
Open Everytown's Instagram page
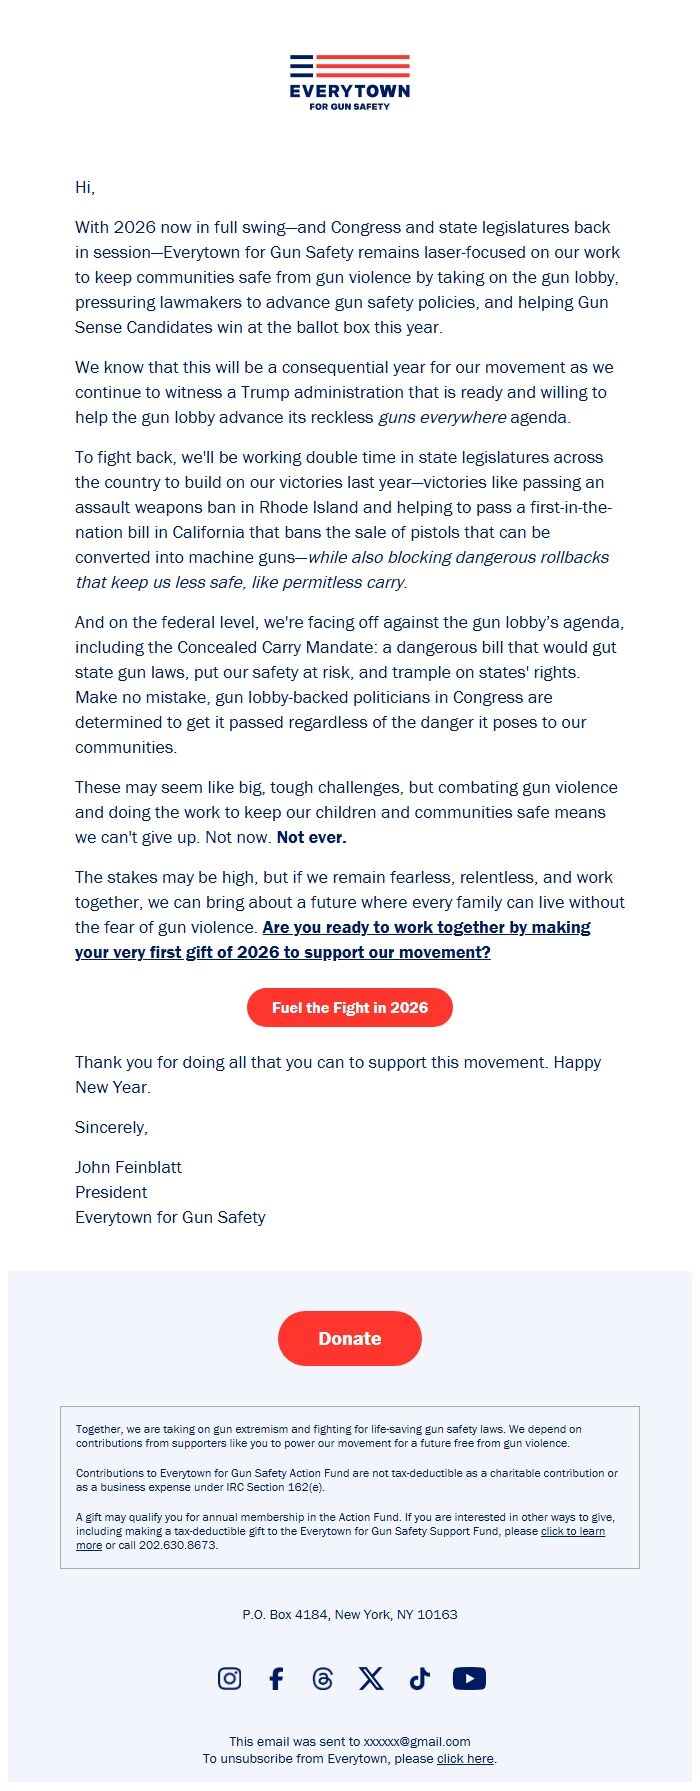pyautogui.click(x=229, y=1679)
